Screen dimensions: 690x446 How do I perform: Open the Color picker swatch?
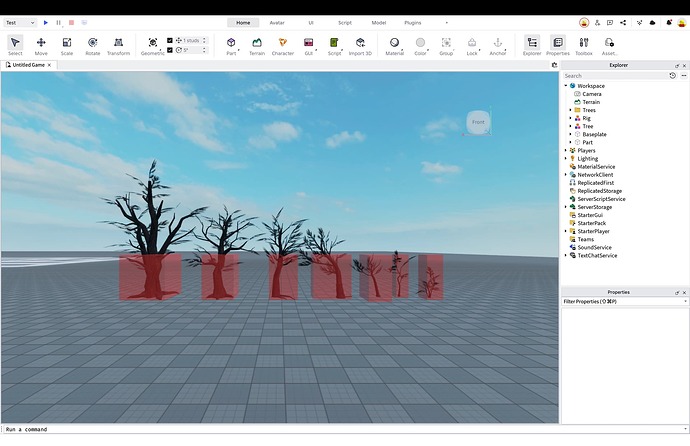coord(420,45)
